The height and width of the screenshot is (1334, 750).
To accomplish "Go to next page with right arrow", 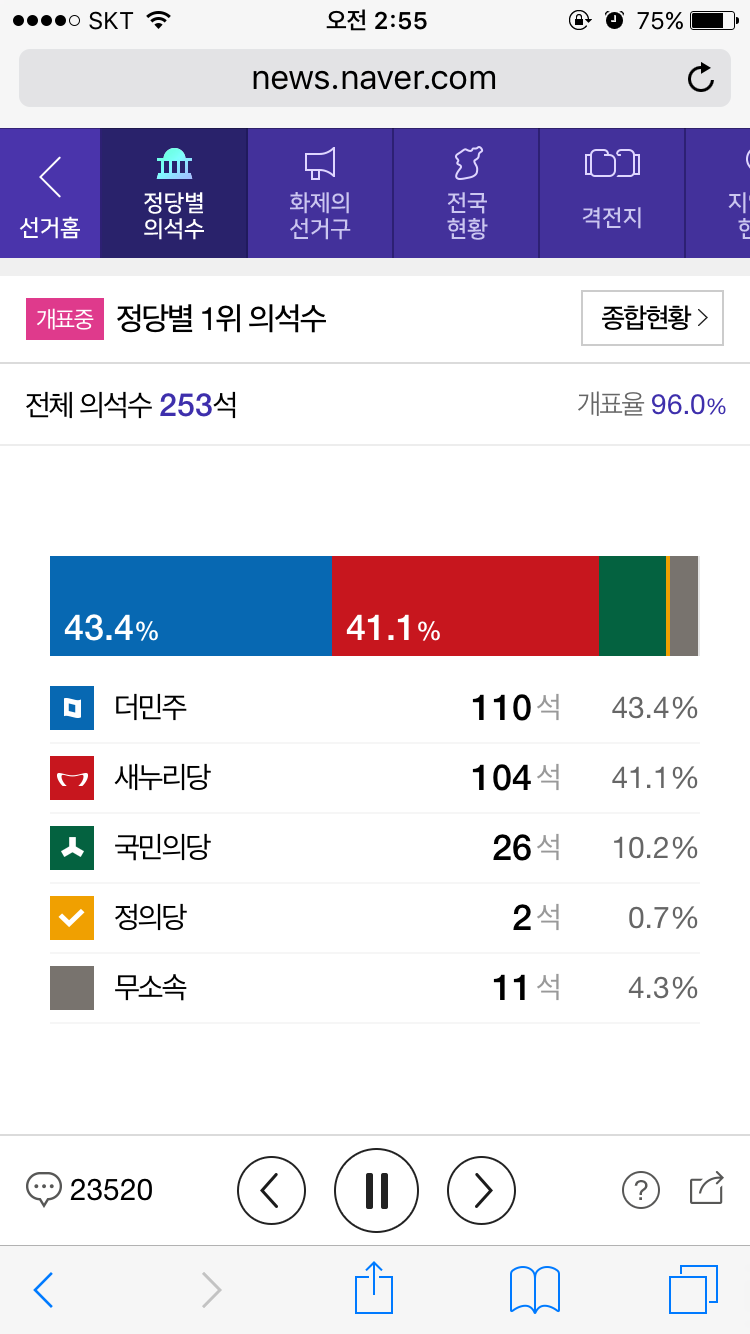I will click(x=481, y=1190).
